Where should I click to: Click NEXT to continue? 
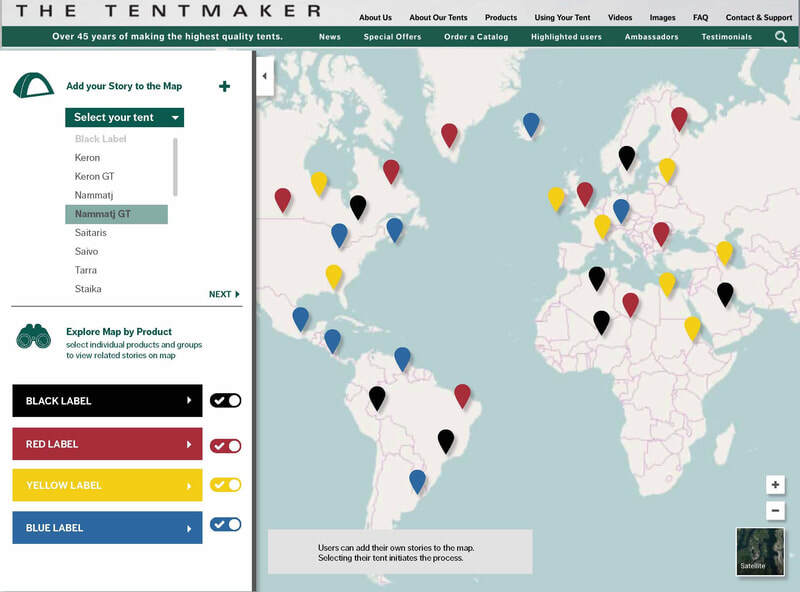tap(224, 294)
